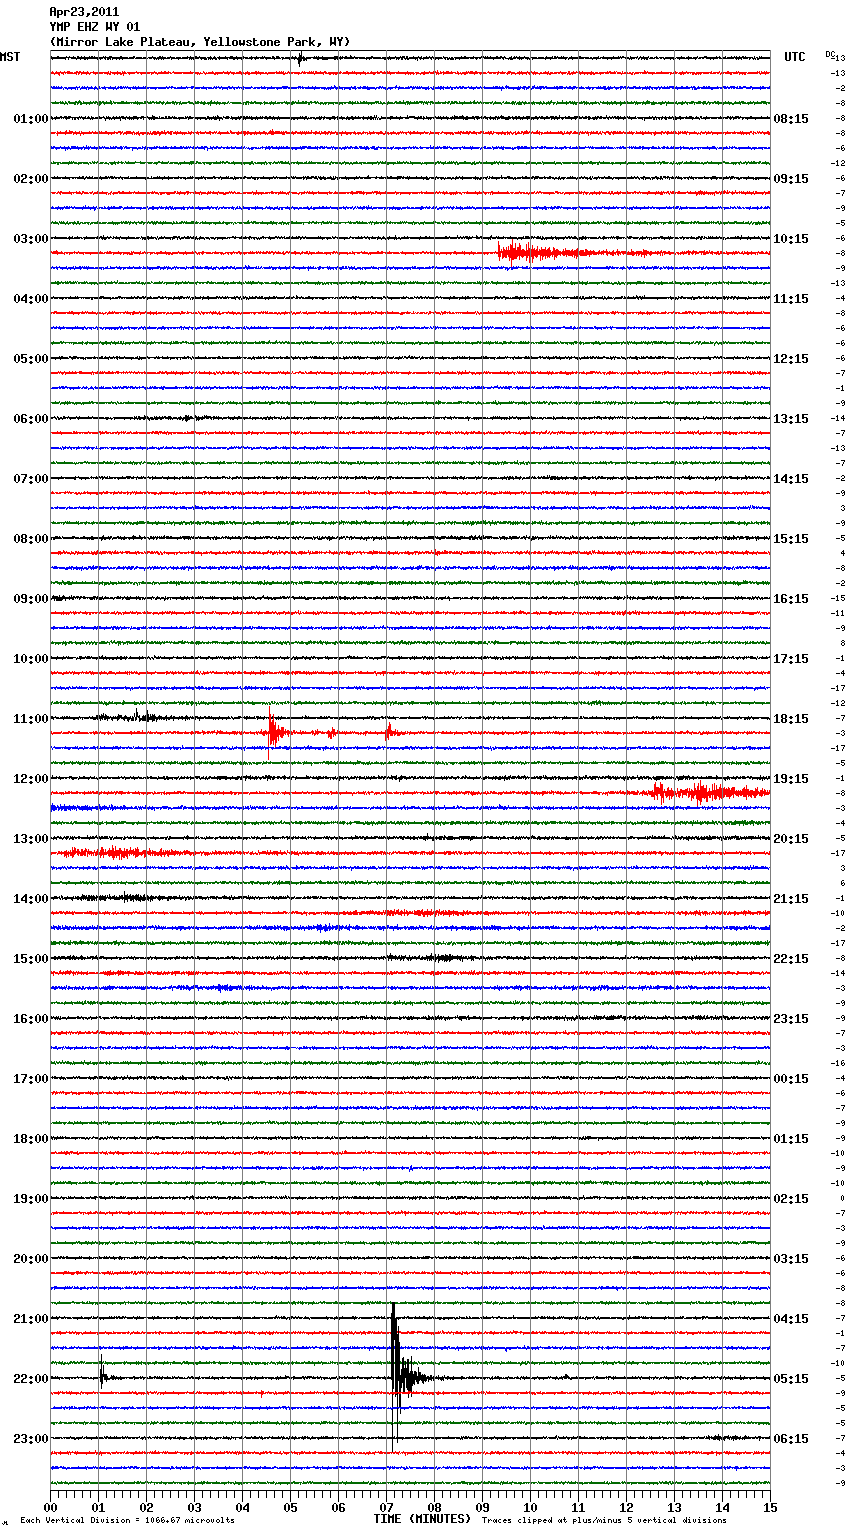
Task: Select the station code YMP EHZ WY 01
Action: click(x=95, y=27)
